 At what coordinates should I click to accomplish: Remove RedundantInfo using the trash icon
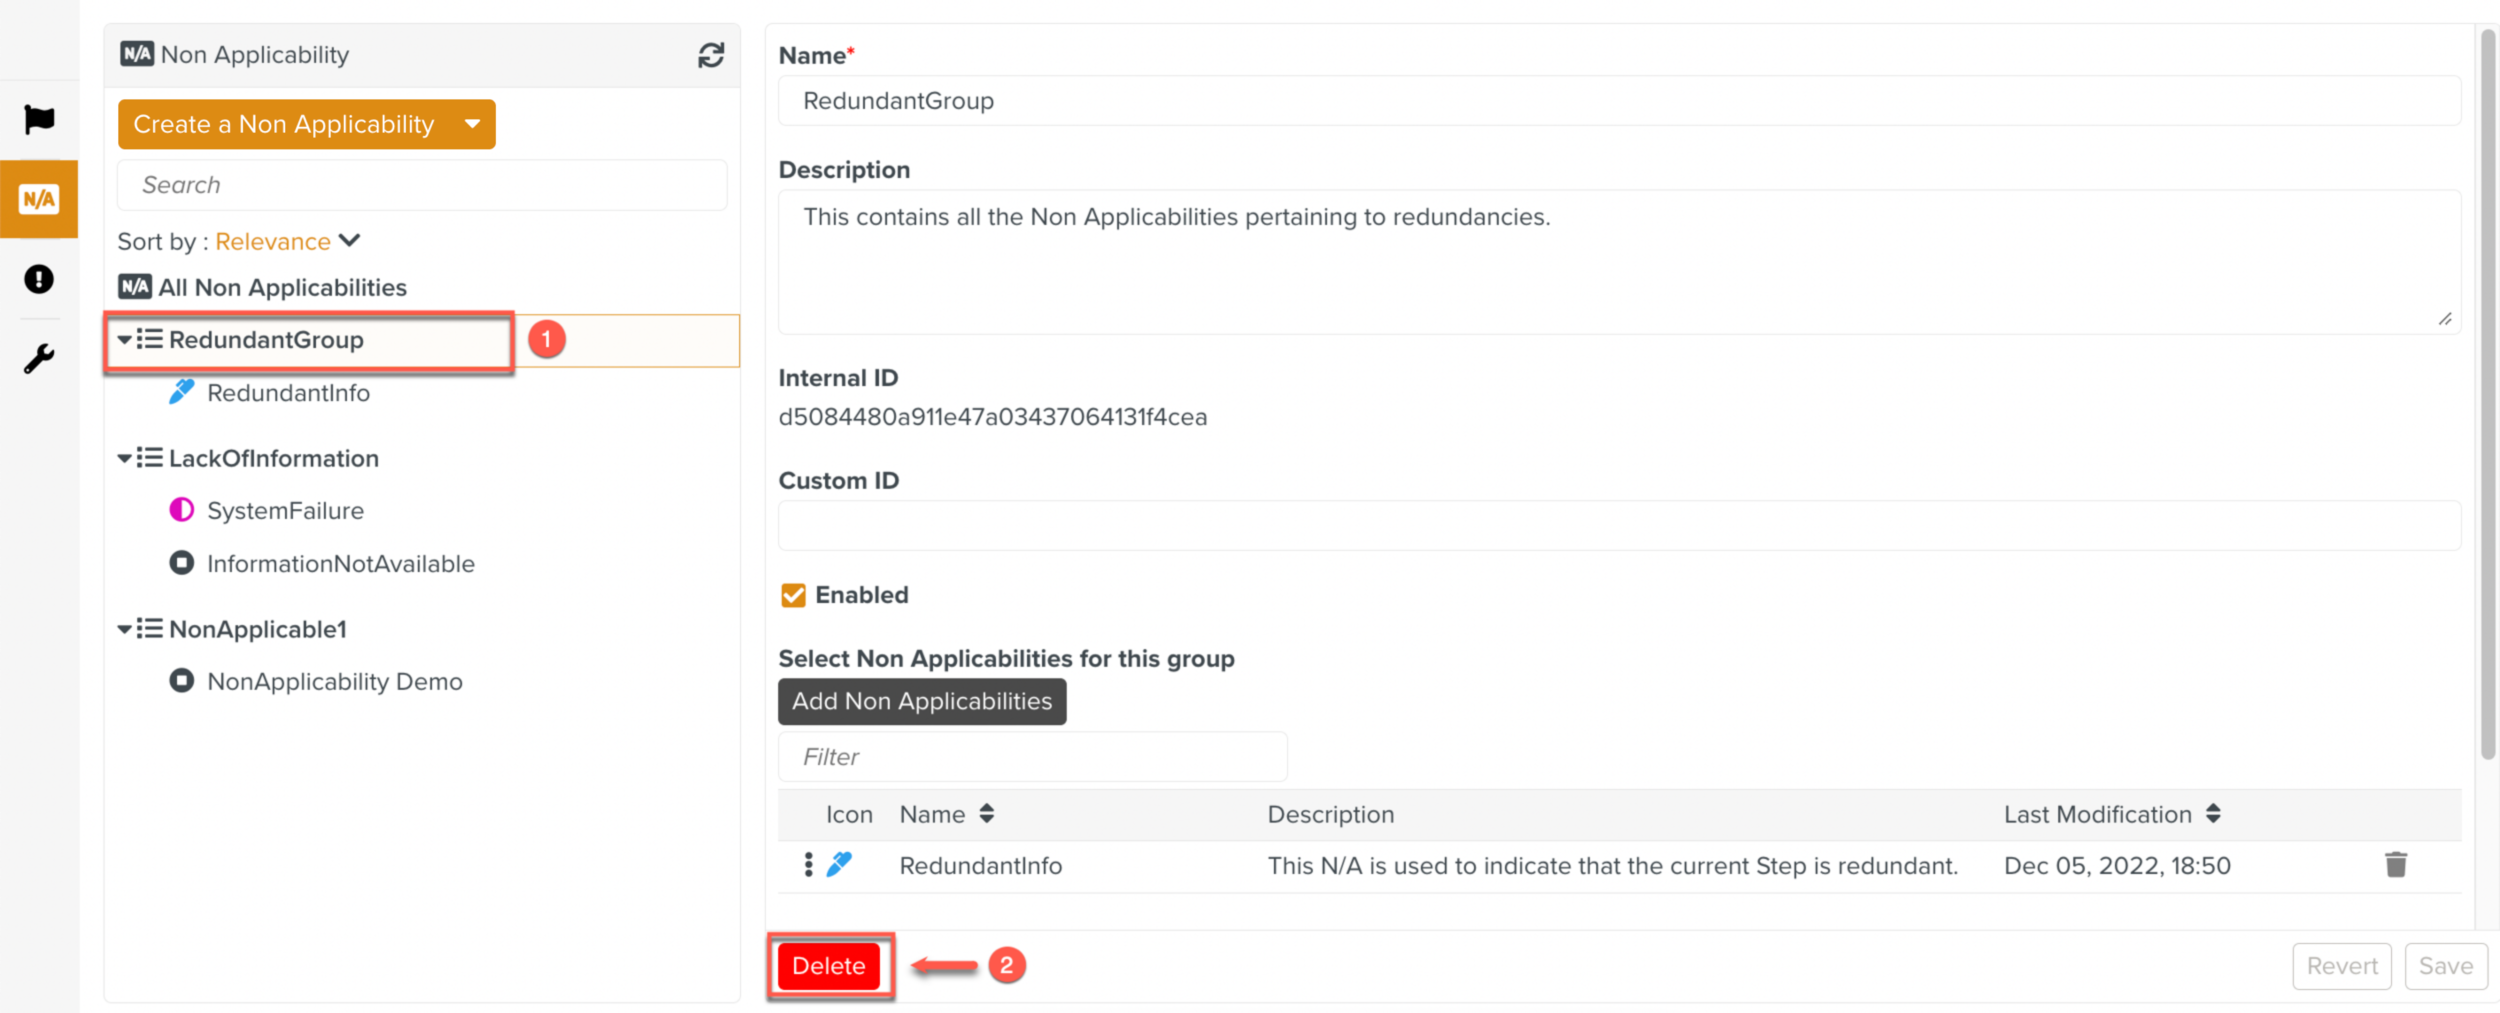point(2396,865)
